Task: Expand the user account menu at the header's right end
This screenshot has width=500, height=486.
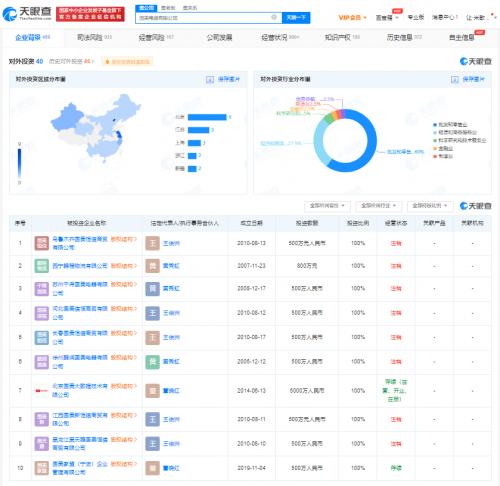Action: click(x=481, y=17)
